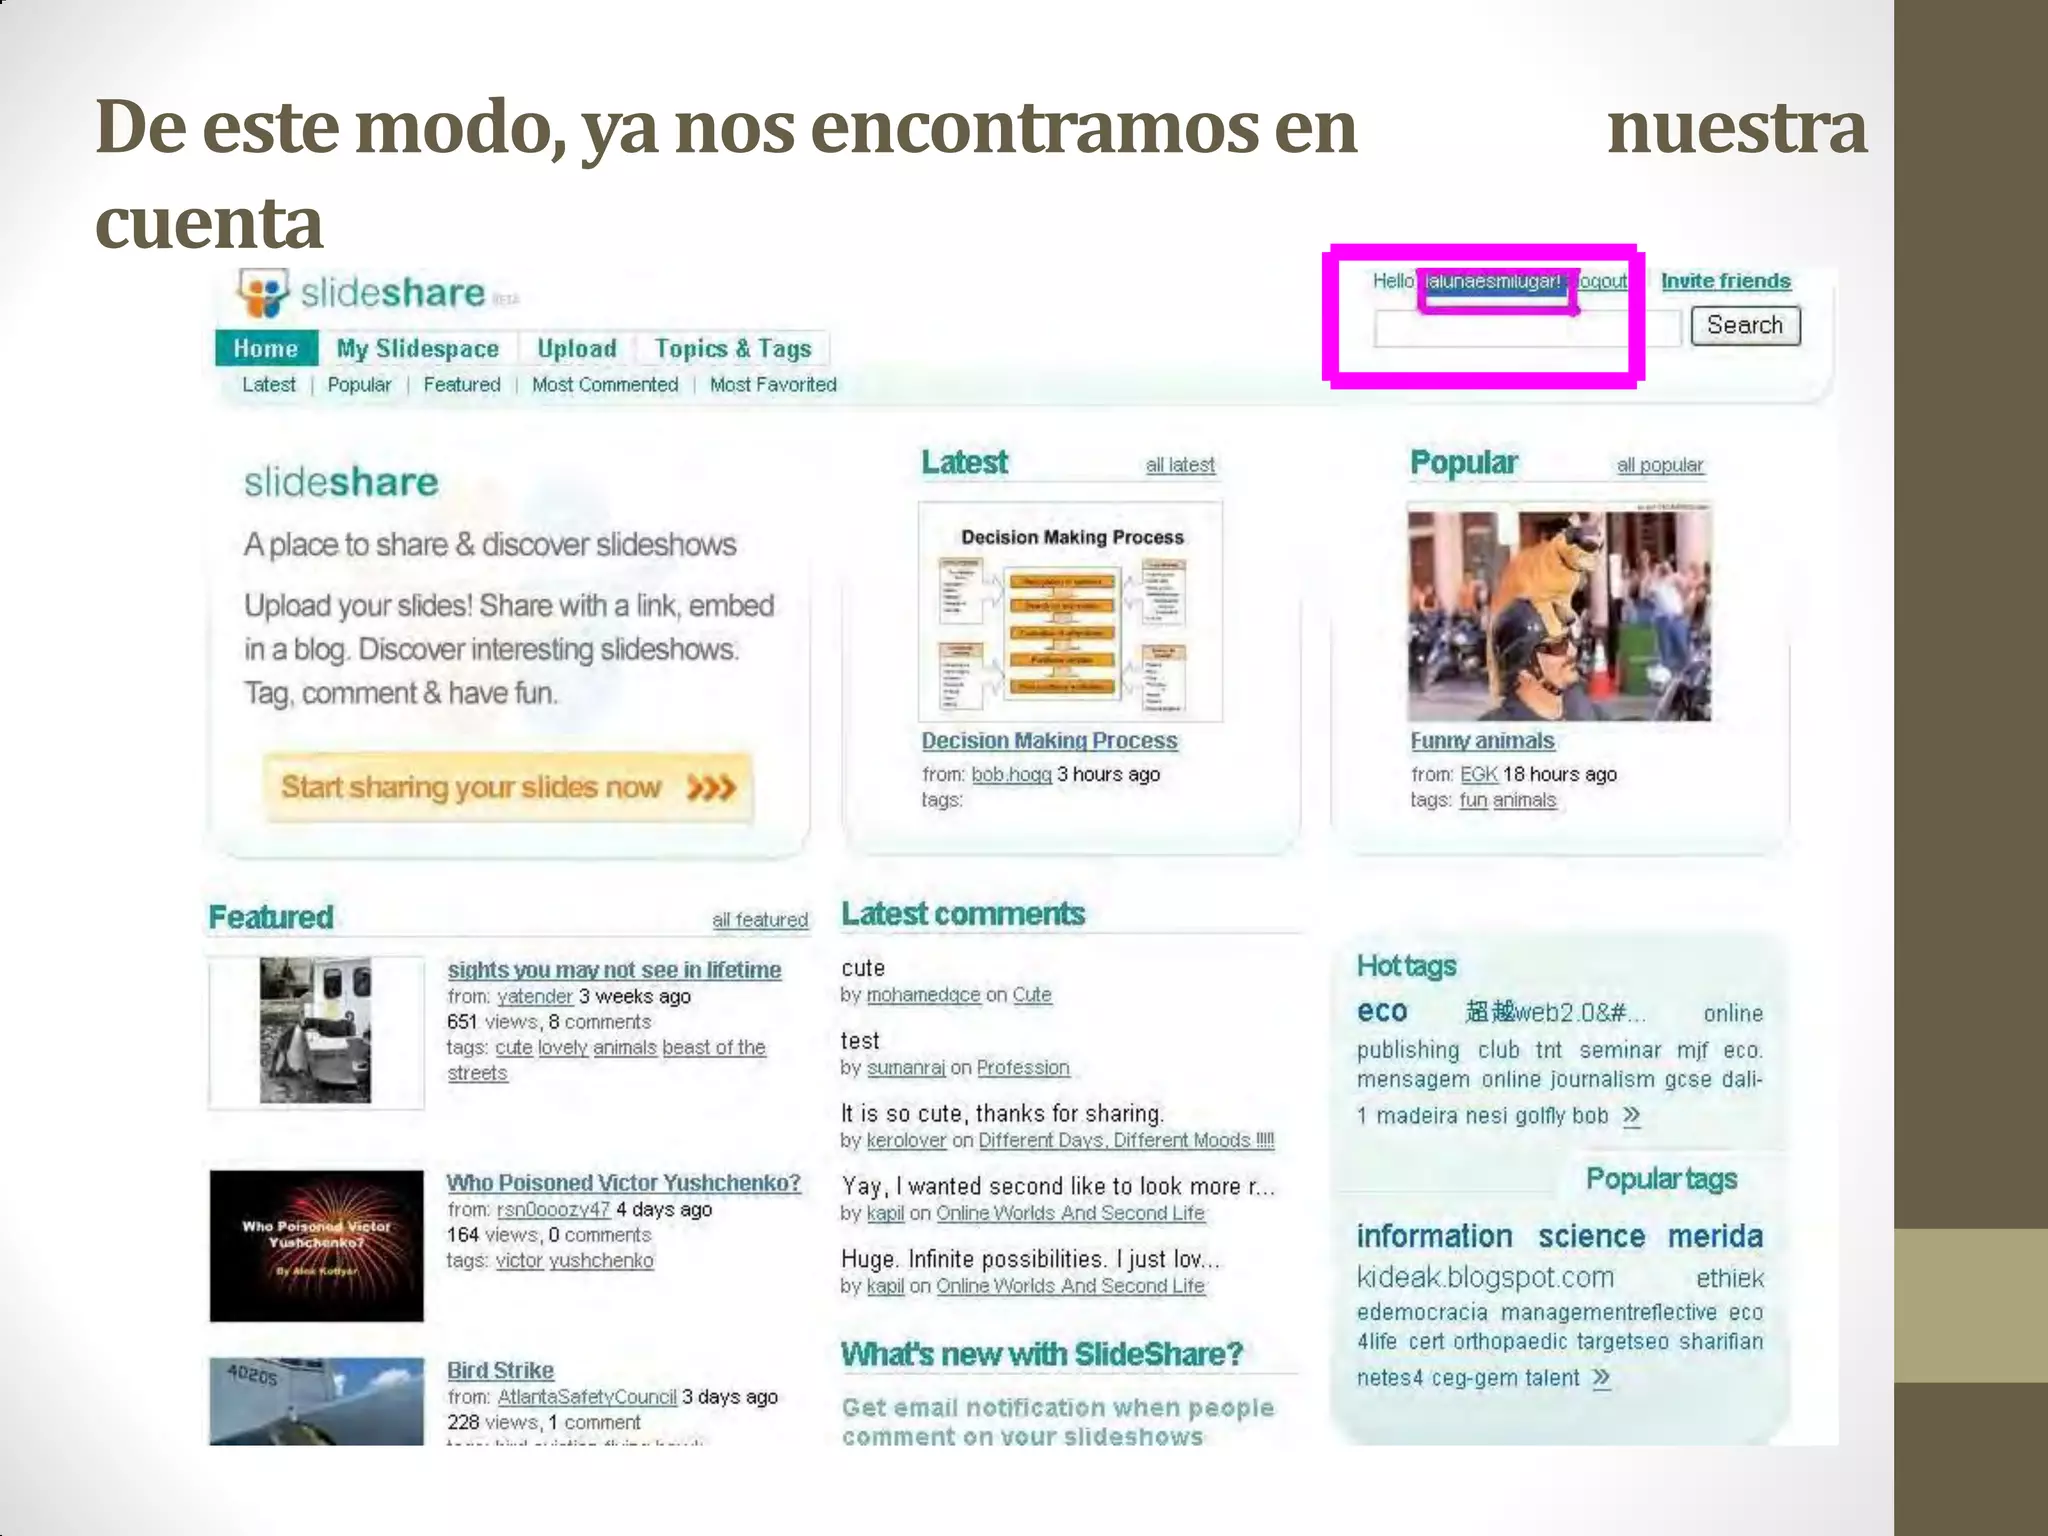
Task: Open the all featured link
Action: point(760,920)
